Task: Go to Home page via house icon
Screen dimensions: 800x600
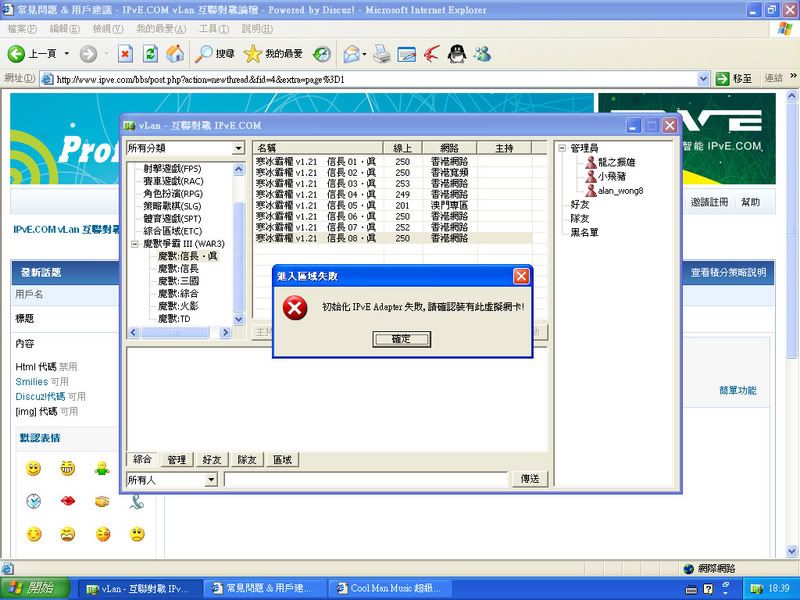Action: coord(175,53)
